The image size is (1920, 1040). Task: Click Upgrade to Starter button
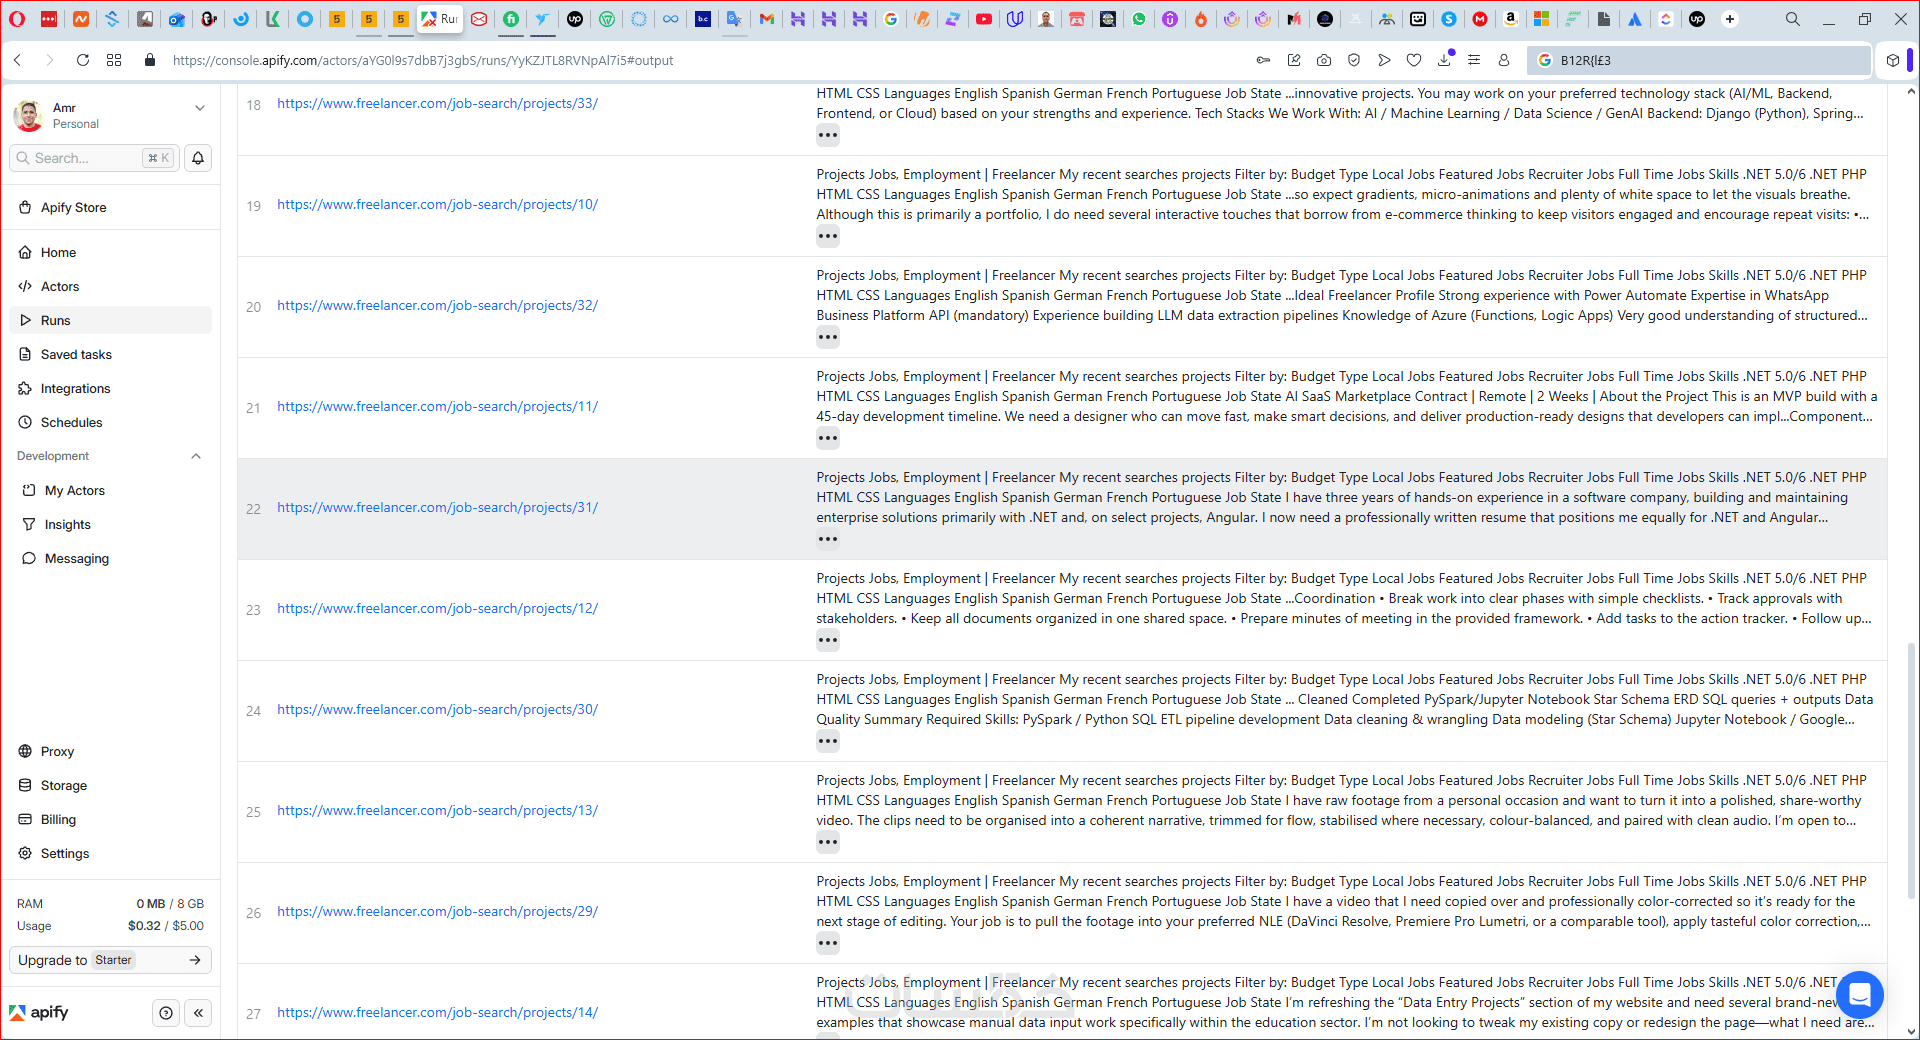click(x=110, y=960)
